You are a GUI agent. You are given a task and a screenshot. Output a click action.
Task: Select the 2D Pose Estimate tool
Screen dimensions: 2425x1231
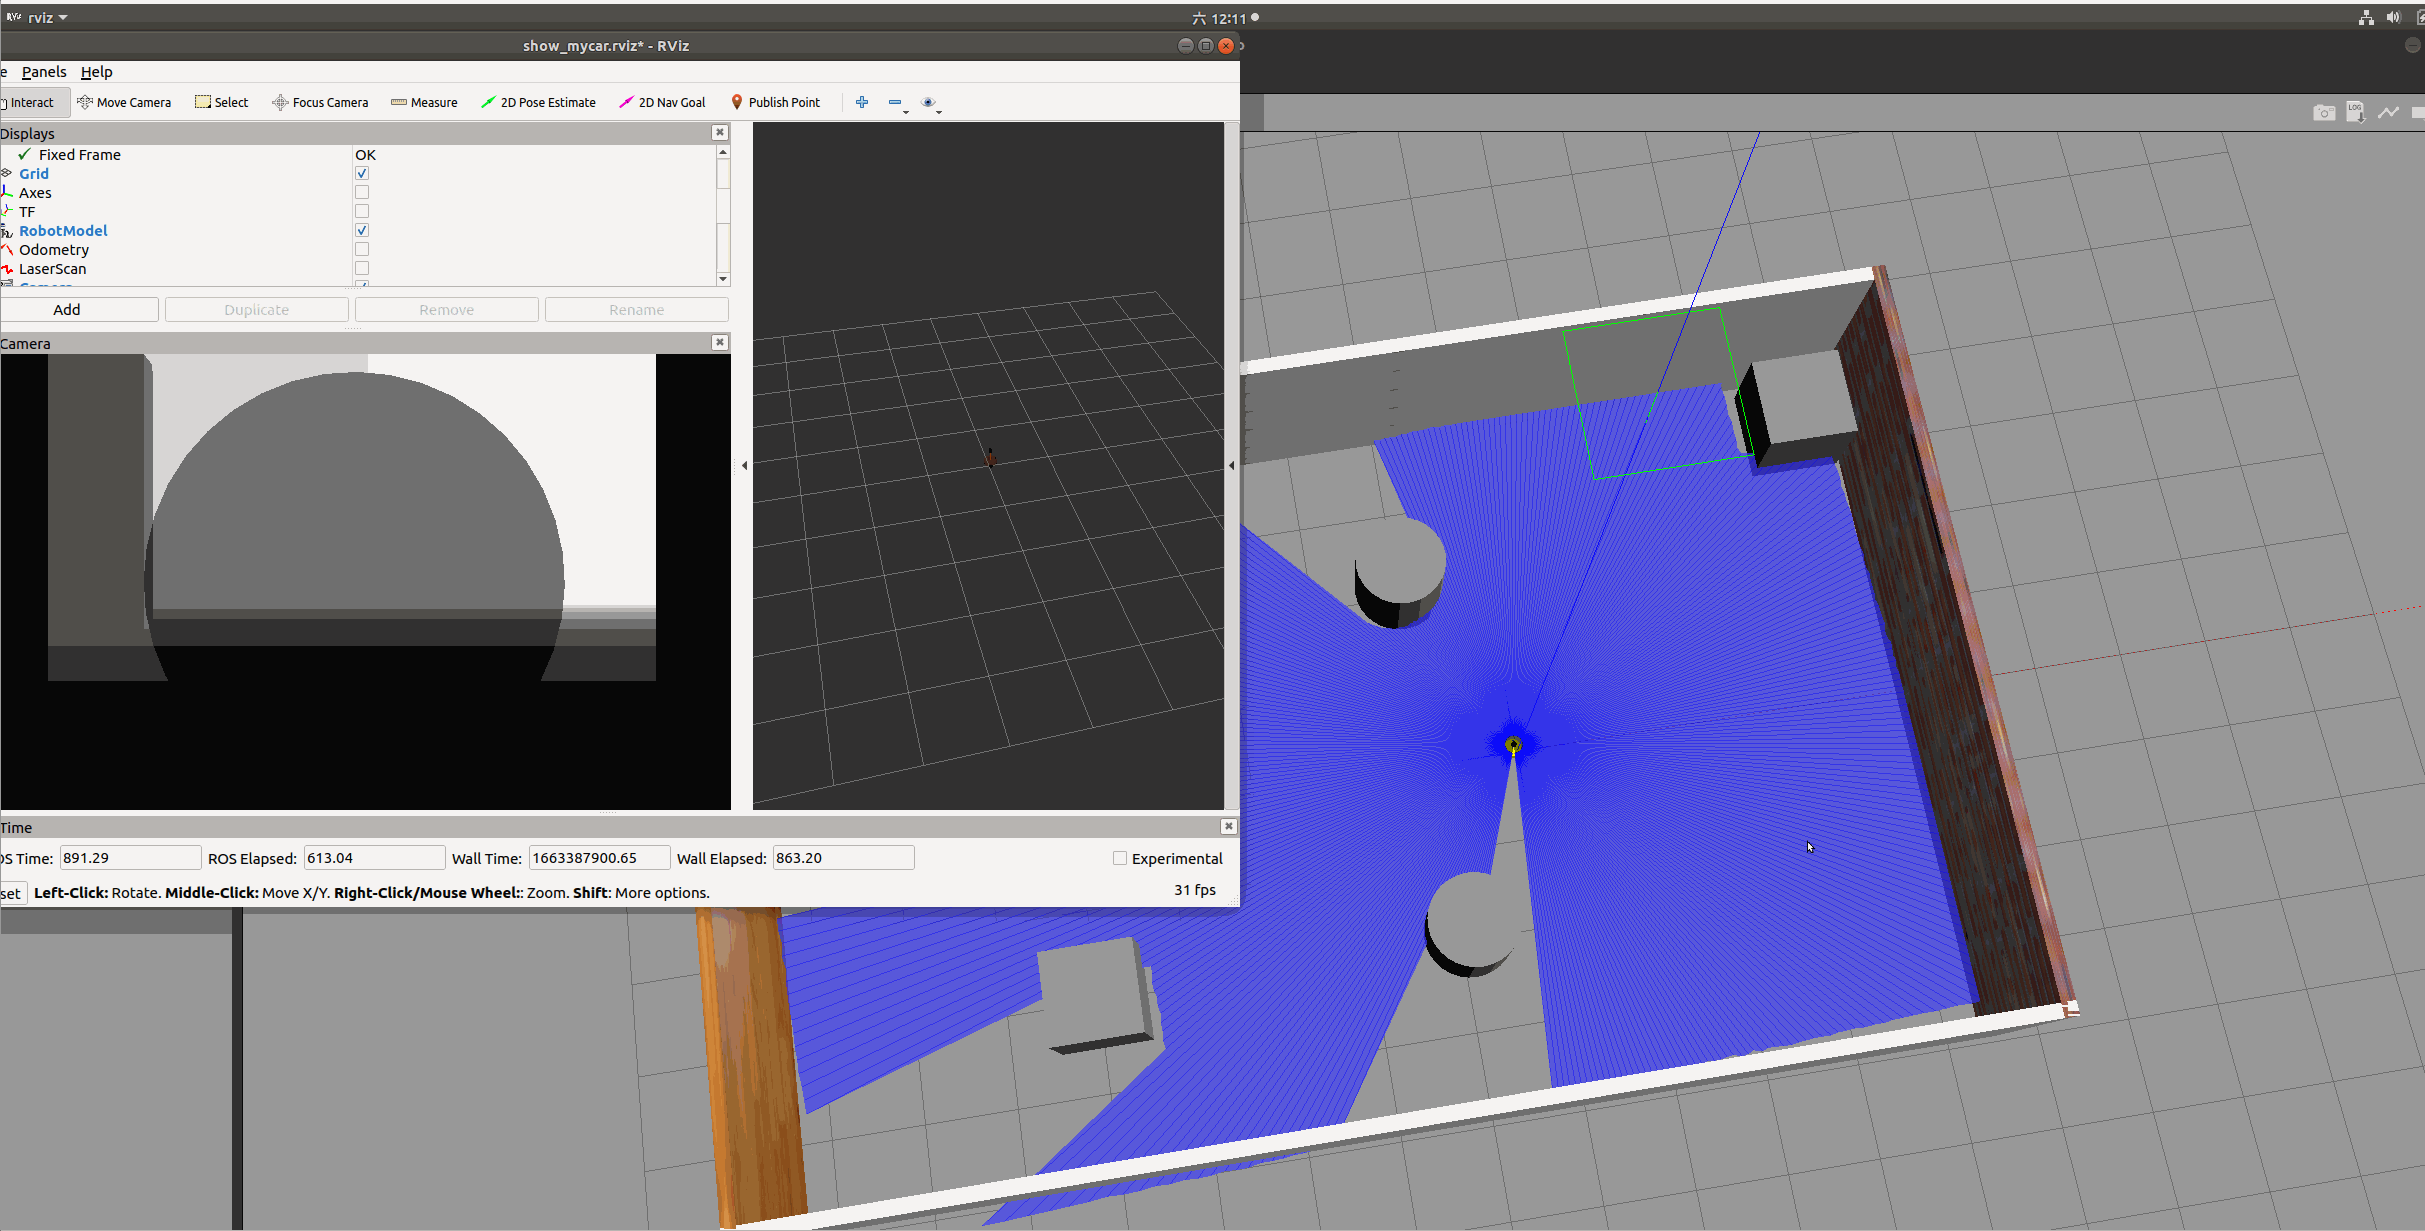click(538, 102)
